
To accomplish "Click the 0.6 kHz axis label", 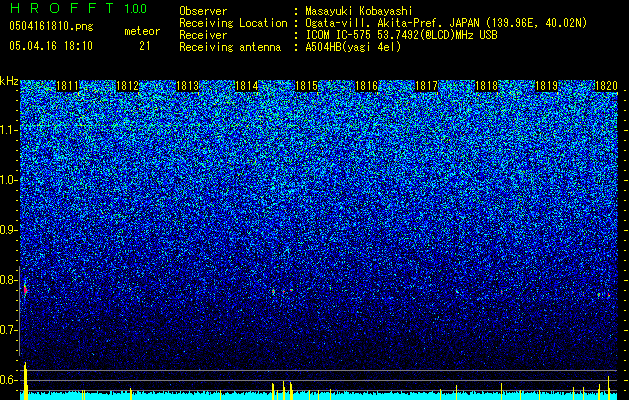I will tap(9, 380).
